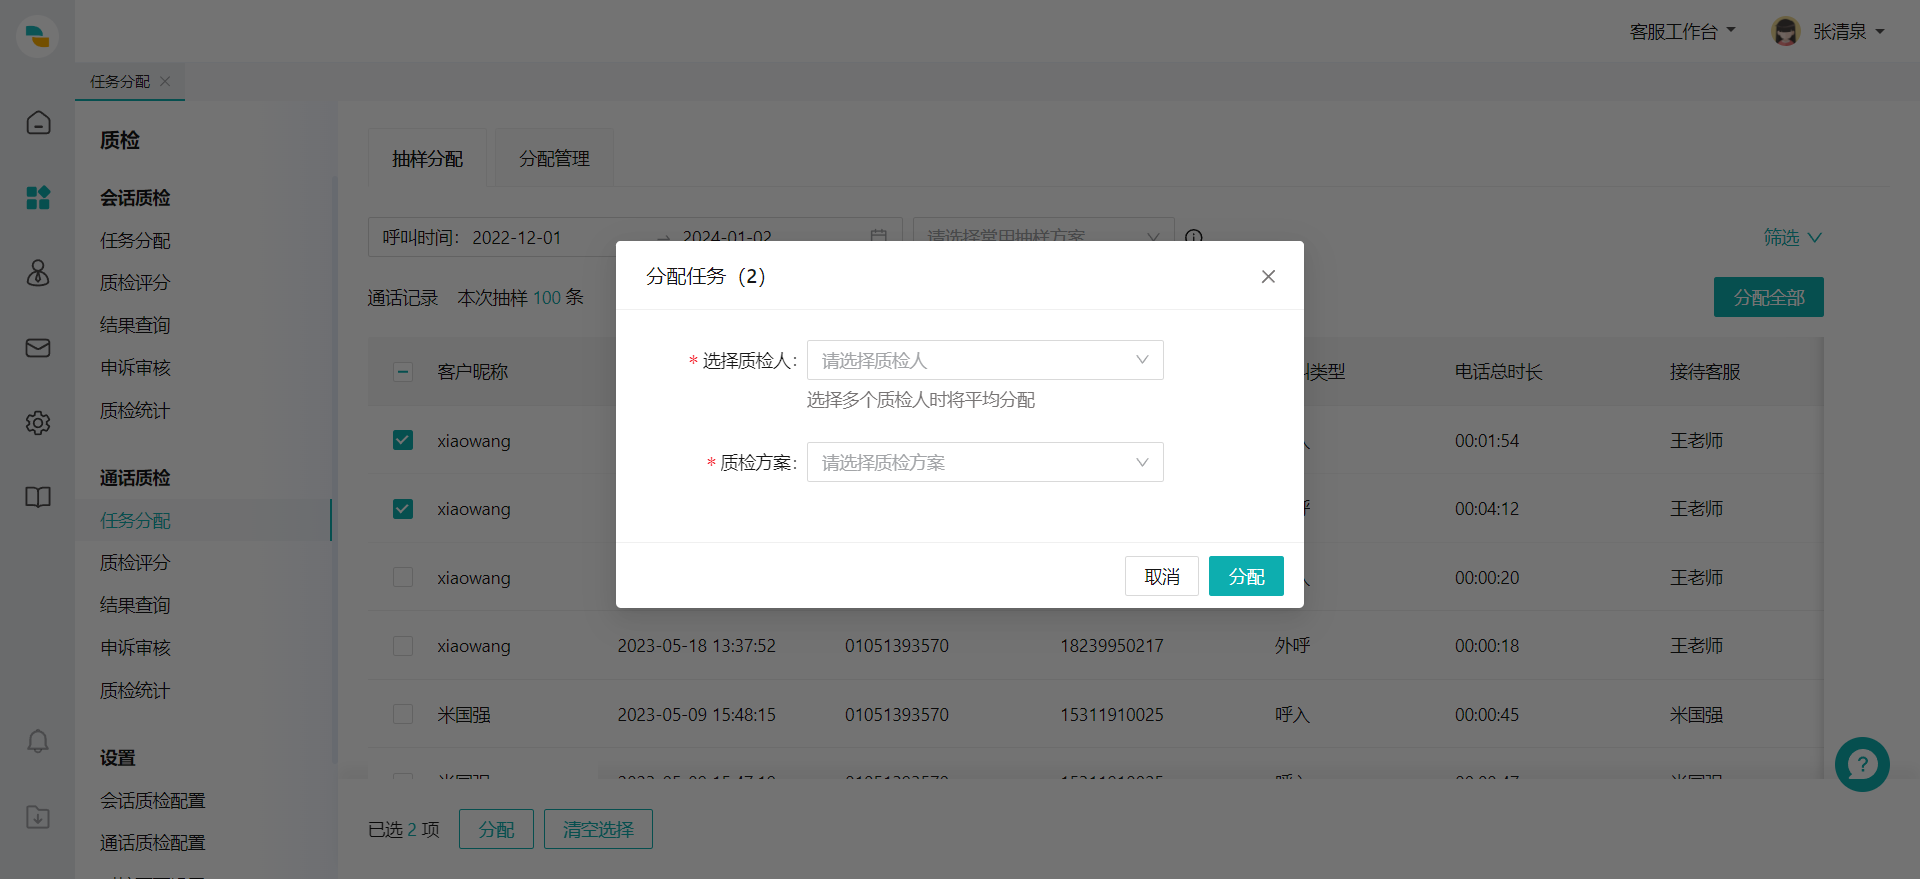The width and height of the screenshot is (1920, 879).
Task: Click the mail envelope sidebar icon
Action: (x=38, y=348)
